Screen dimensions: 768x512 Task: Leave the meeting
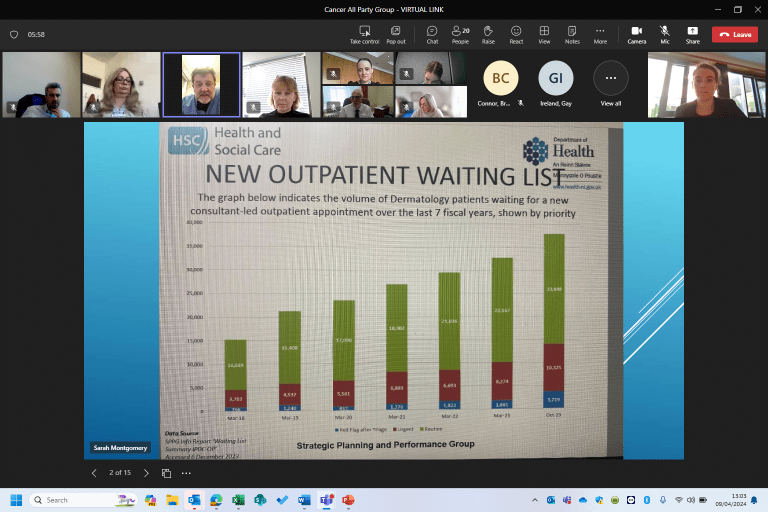735,34
